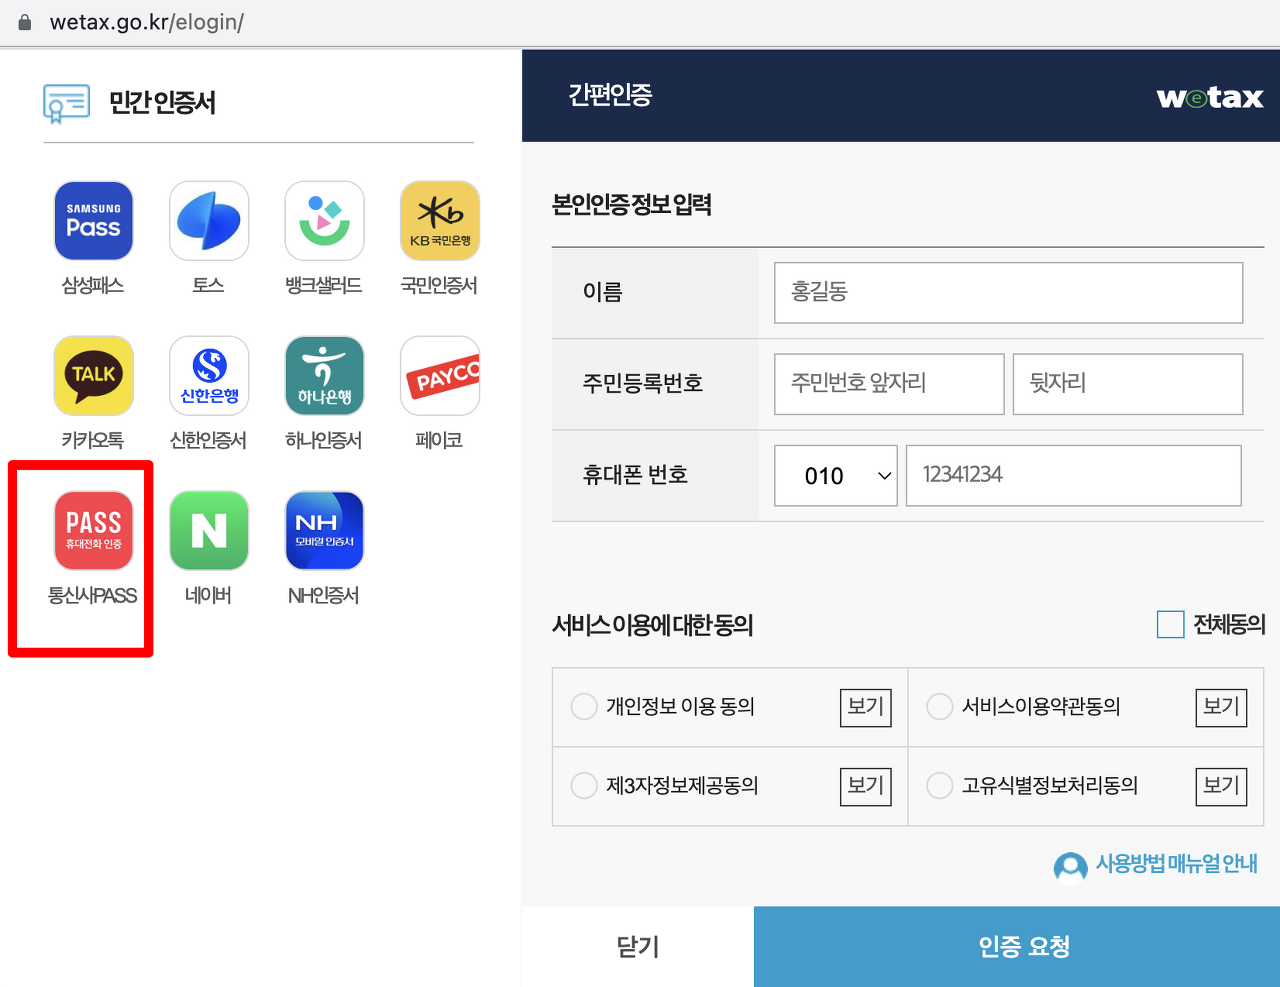
Task: Select 서비스이용약관동의 radio button
Action: coord(940,707)
